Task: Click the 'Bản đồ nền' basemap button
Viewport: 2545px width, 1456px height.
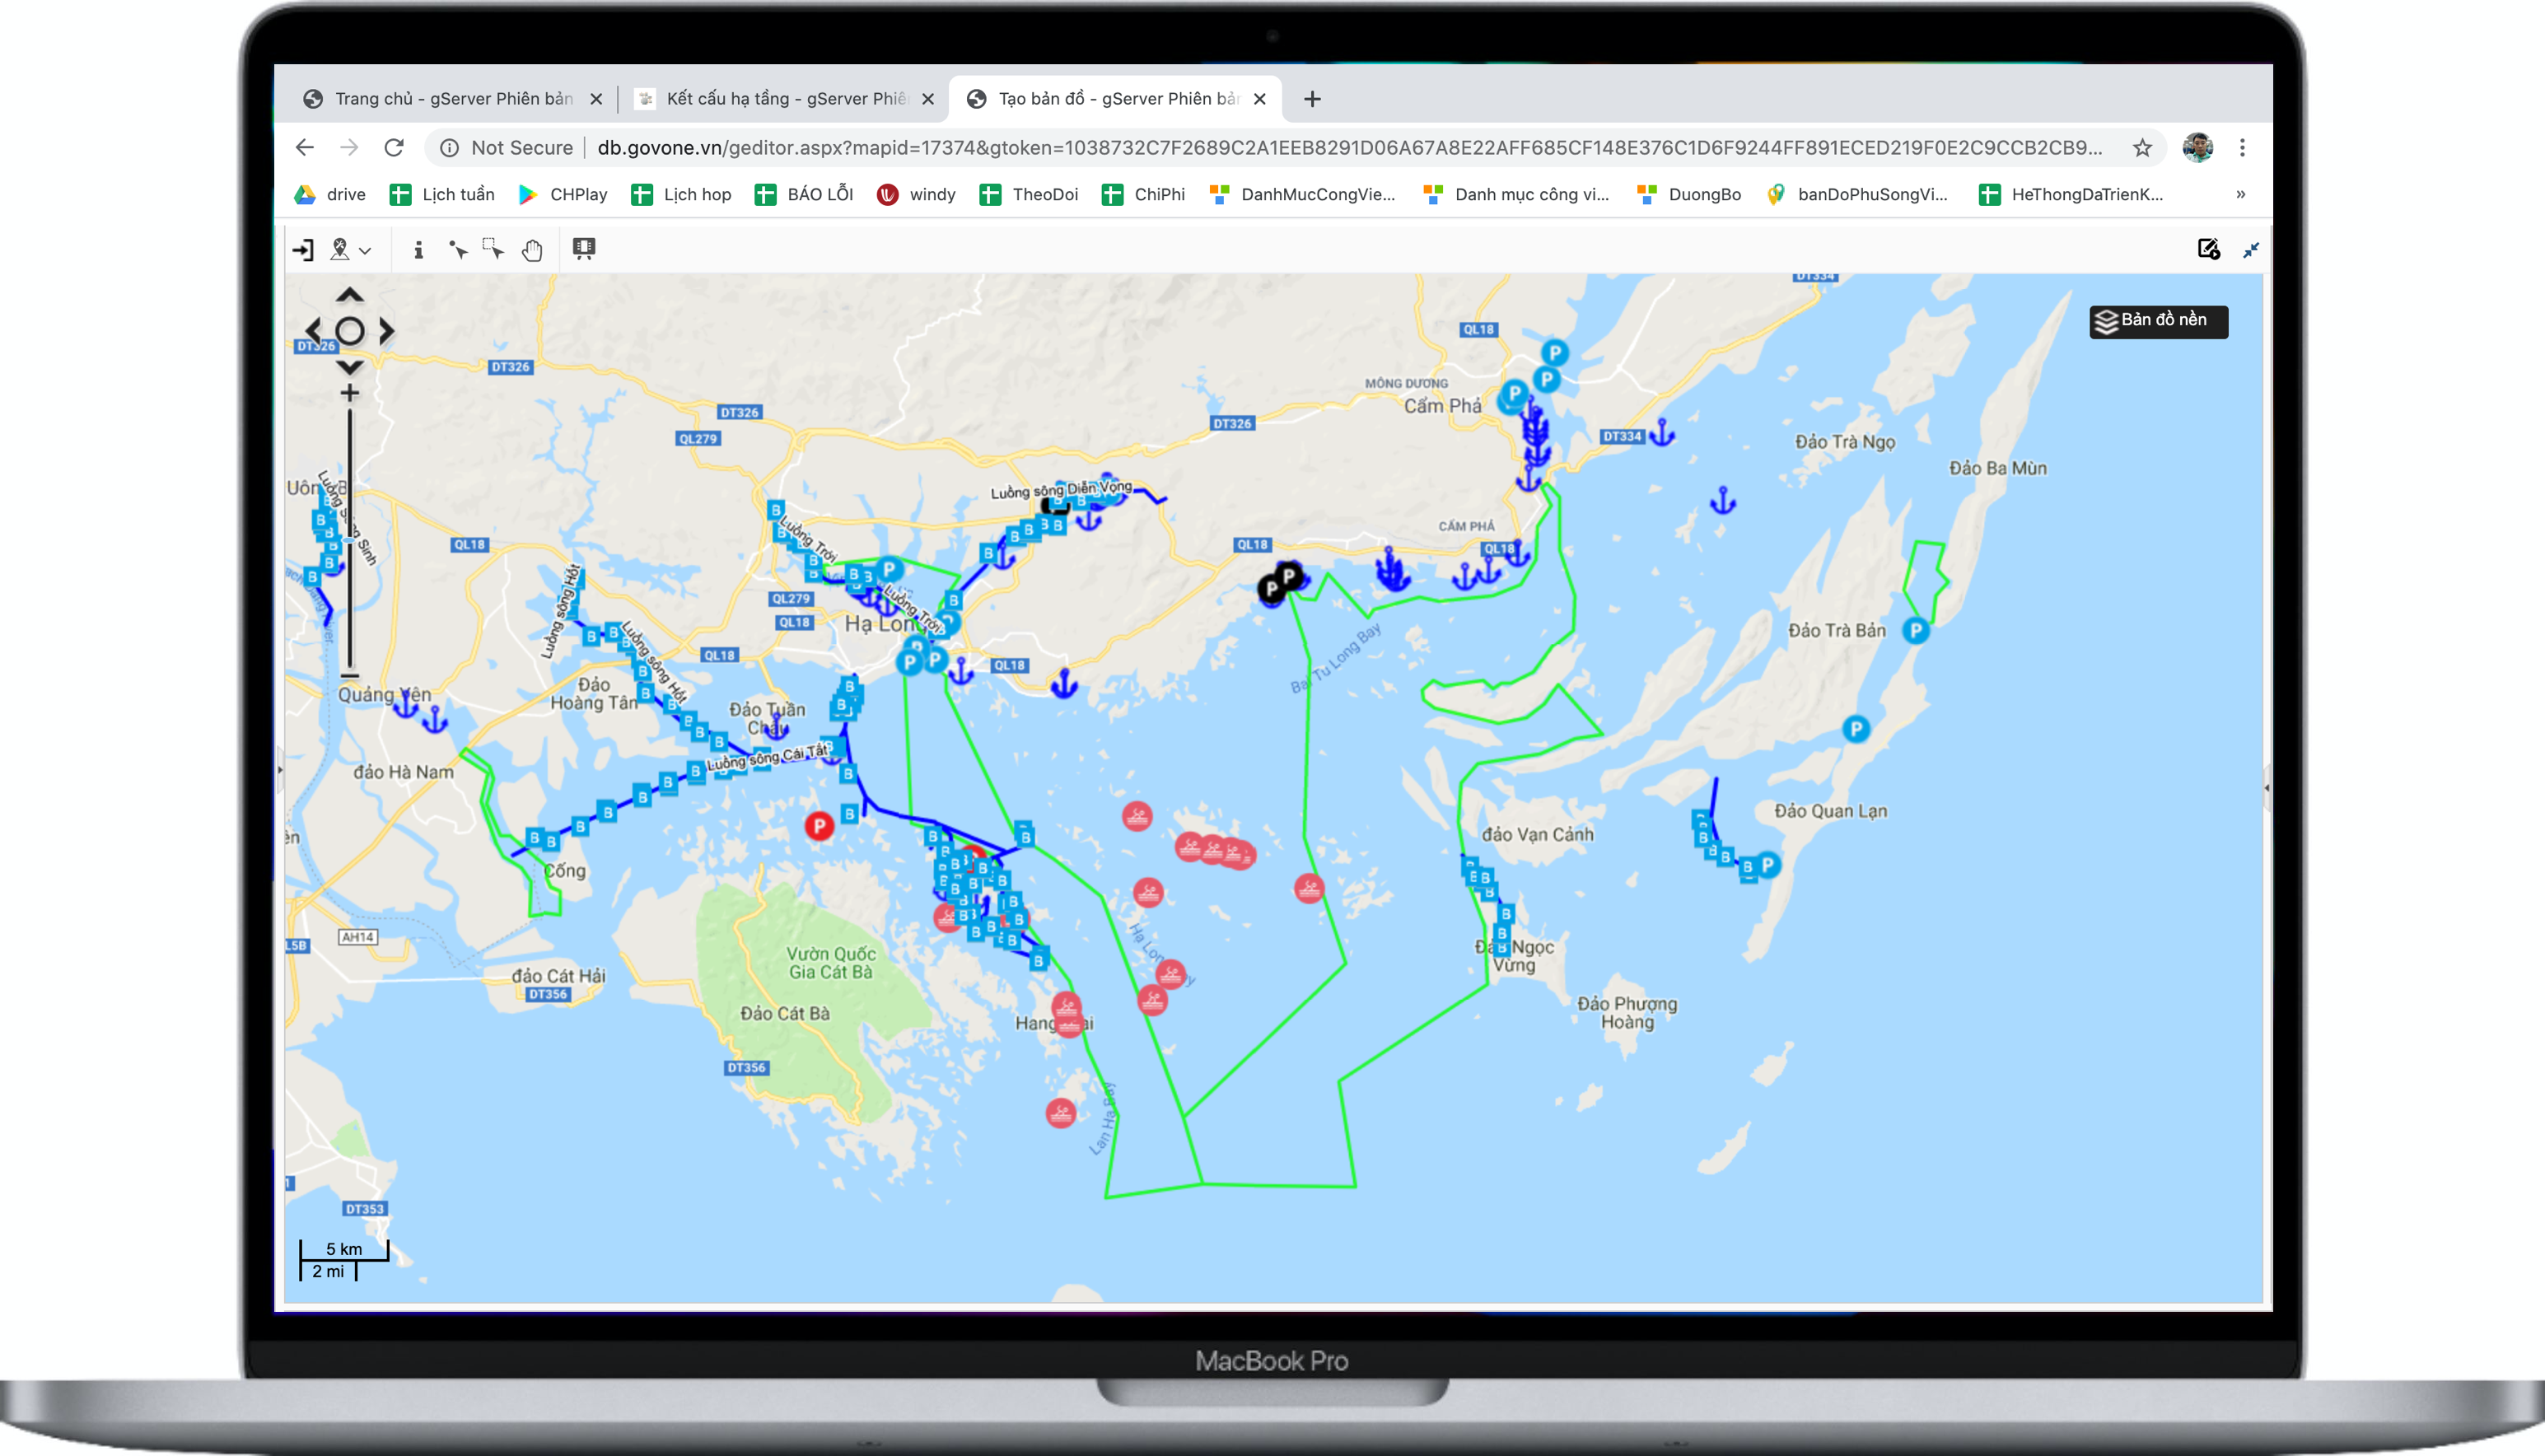Action: point(2158,321)
